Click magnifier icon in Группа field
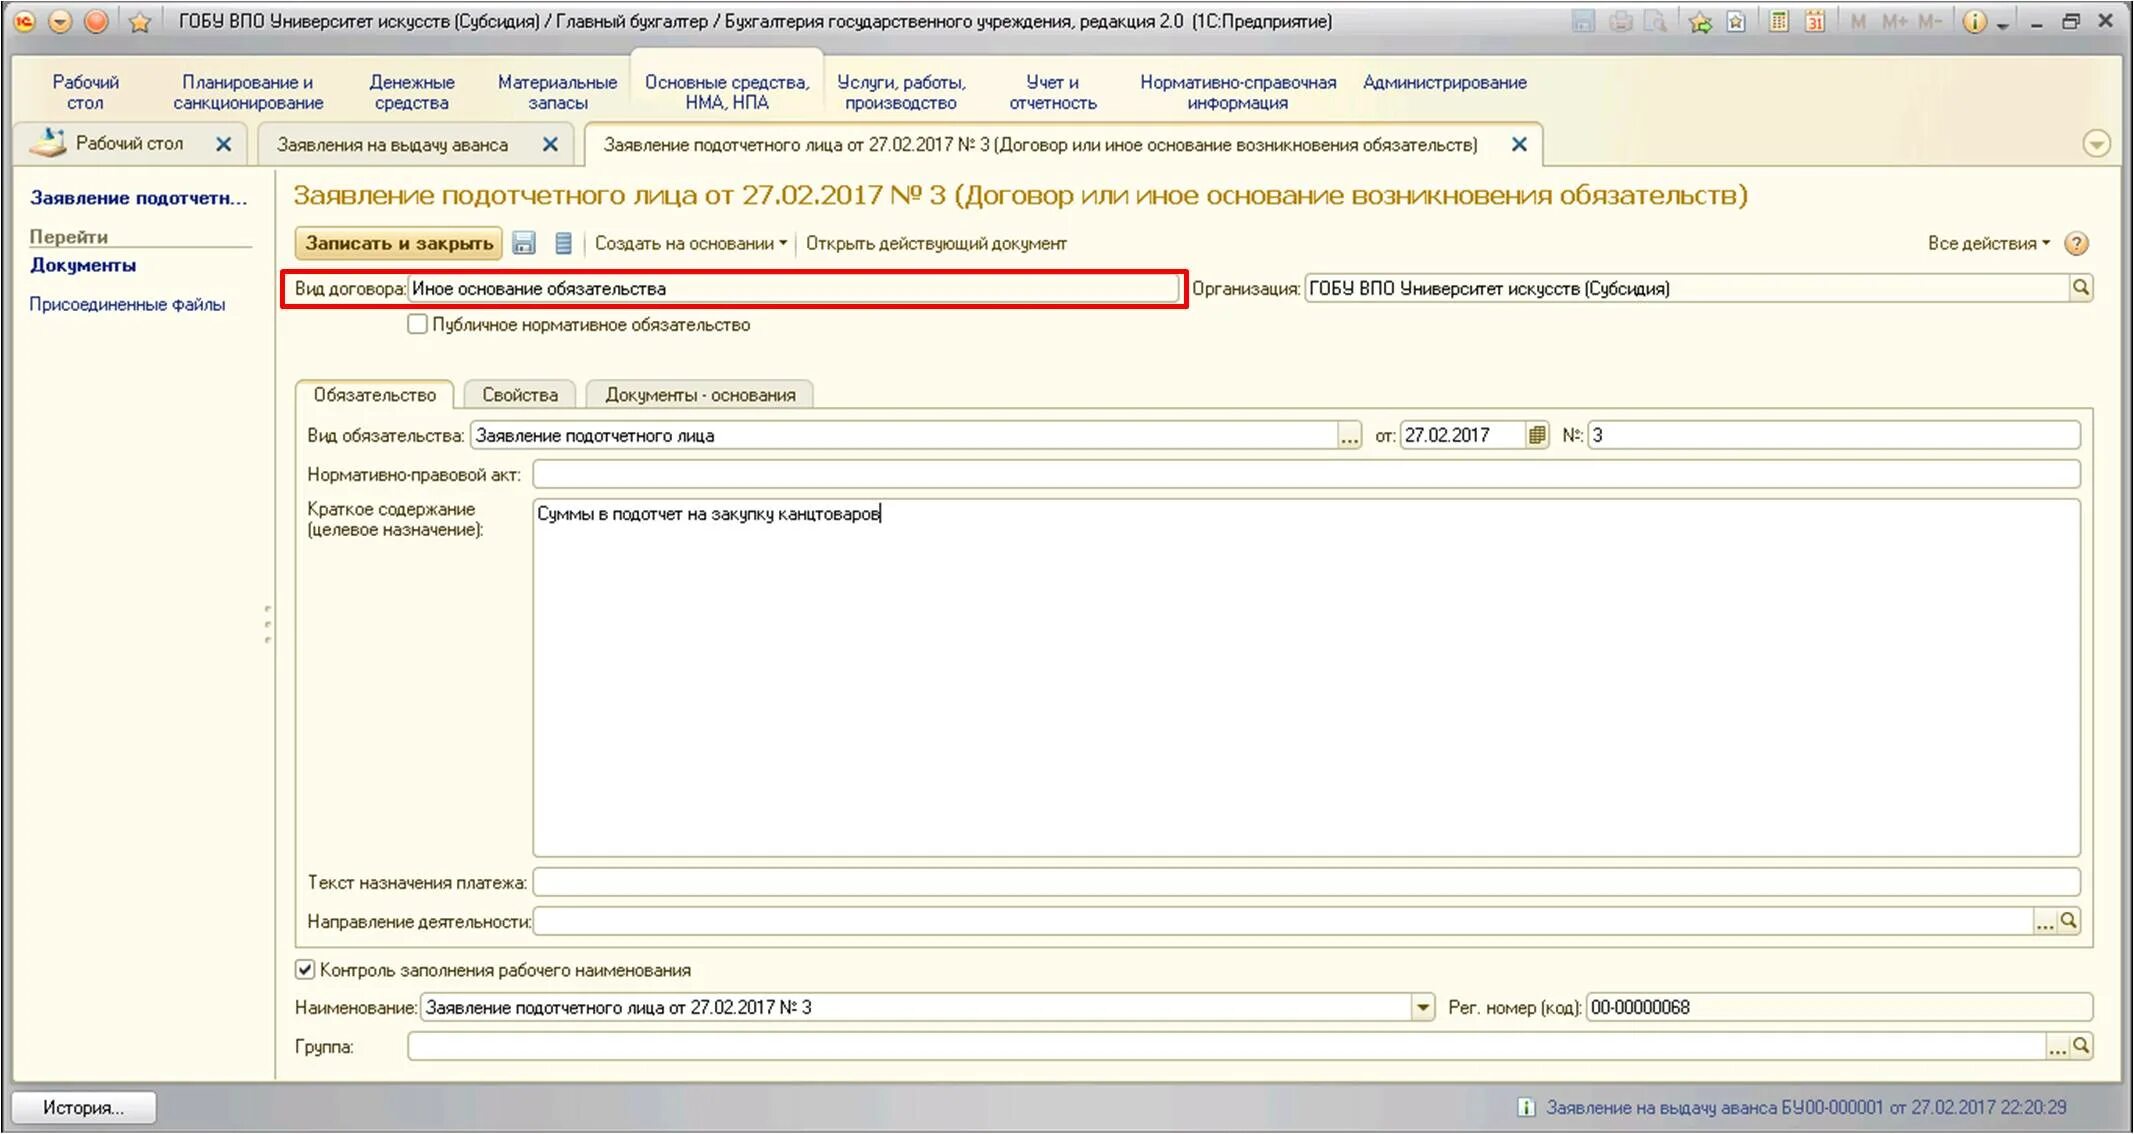This screenshot has height=1134, width=2134. [2081, 1047]
